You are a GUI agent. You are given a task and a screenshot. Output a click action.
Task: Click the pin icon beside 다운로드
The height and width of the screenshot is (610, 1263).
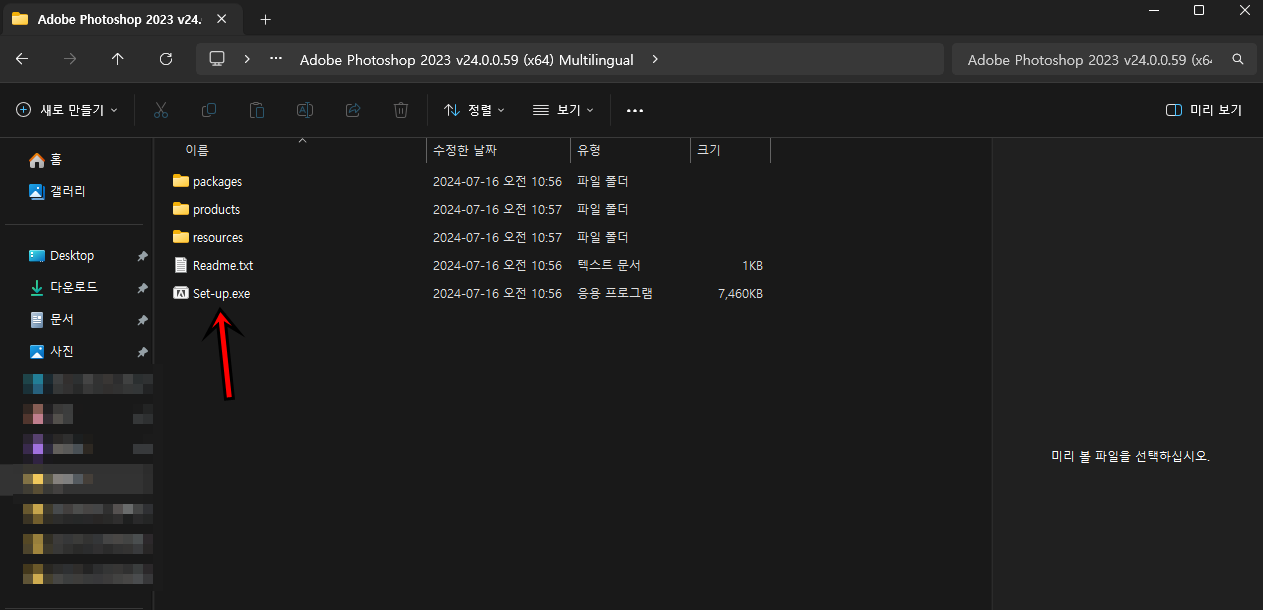[142, 288]
